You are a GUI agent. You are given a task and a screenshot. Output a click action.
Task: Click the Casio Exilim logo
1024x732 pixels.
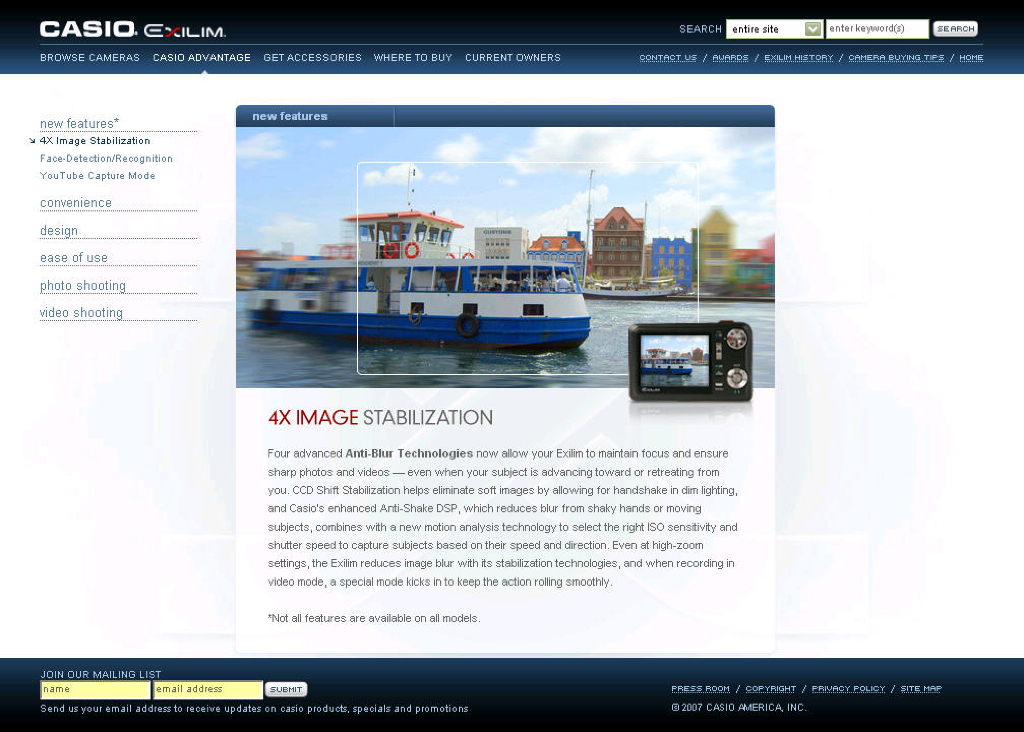(133, 29)
